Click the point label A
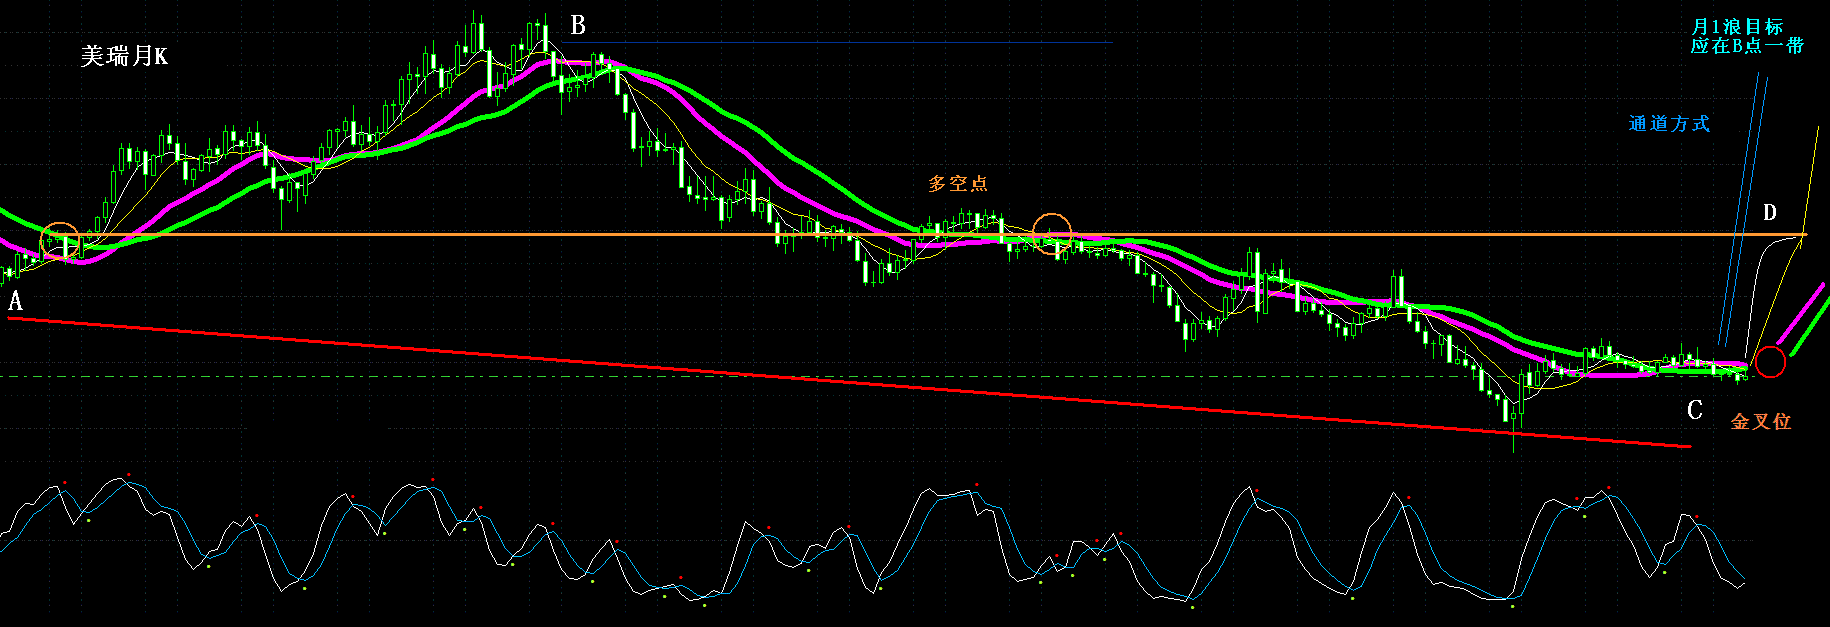The image size is (1830, 627). pyautogui.click(x=15, y=301)
